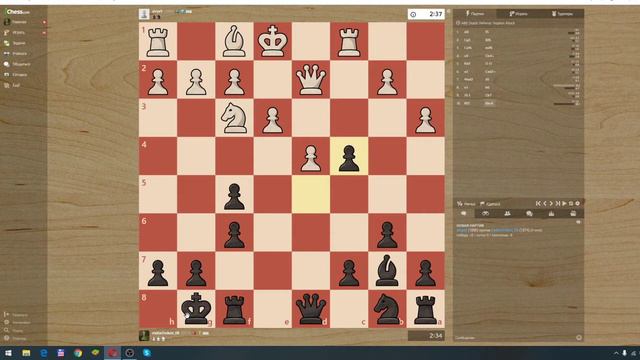Viewport: 640px width, 360px height.
Task: Open the bar-chart statistics tab
Action: tap(551, 213)
